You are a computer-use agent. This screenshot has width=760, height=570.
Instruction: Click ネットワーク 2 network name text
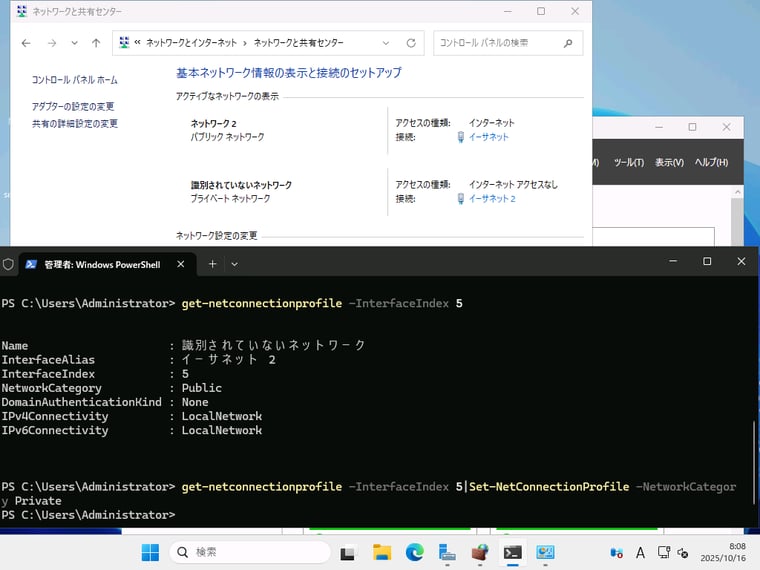pyautogui.click(x=213, y=124)
